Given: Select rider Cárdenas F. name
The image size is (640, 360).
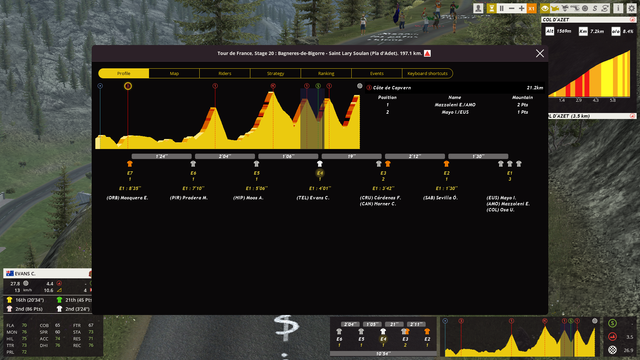Looking at the screenshot, I should [x=380, y=198].
